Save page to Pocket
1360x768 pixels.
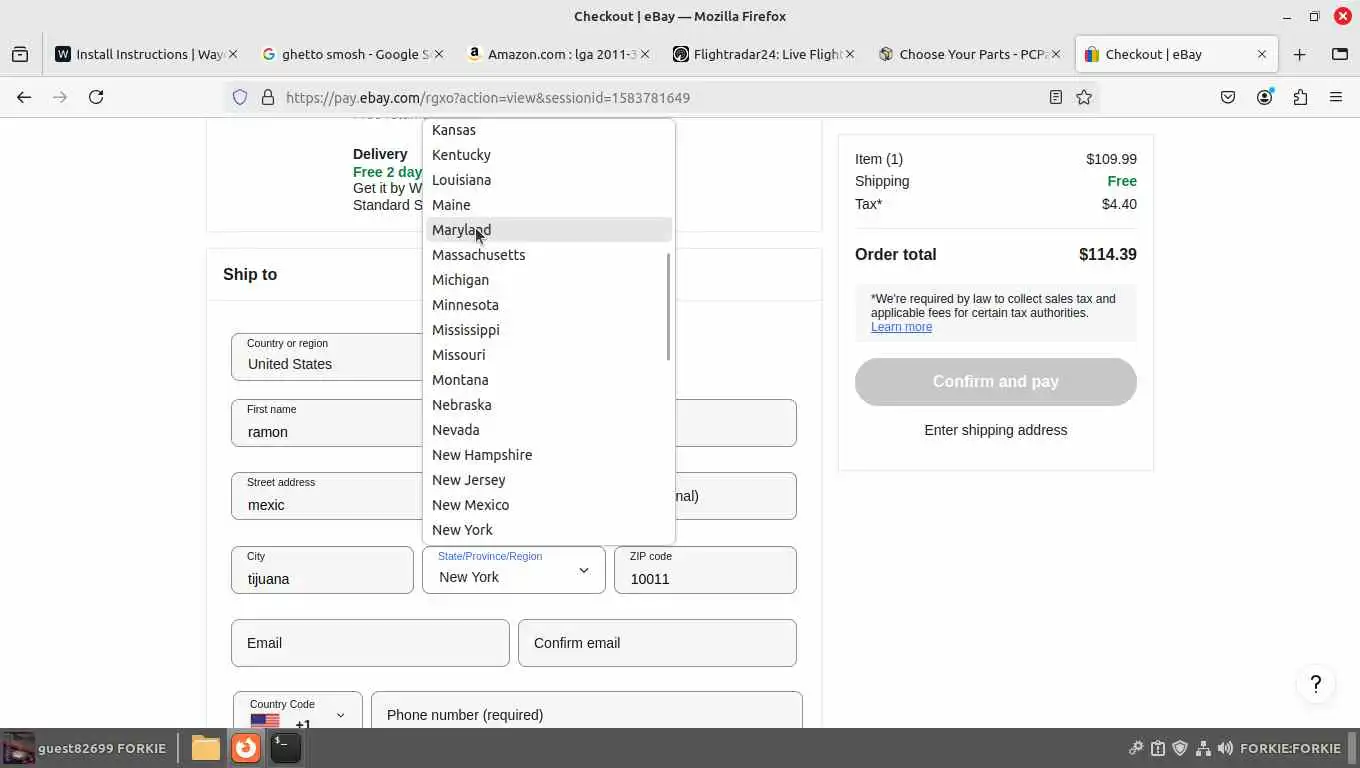pyautogui.click(x=1228, y=97)
